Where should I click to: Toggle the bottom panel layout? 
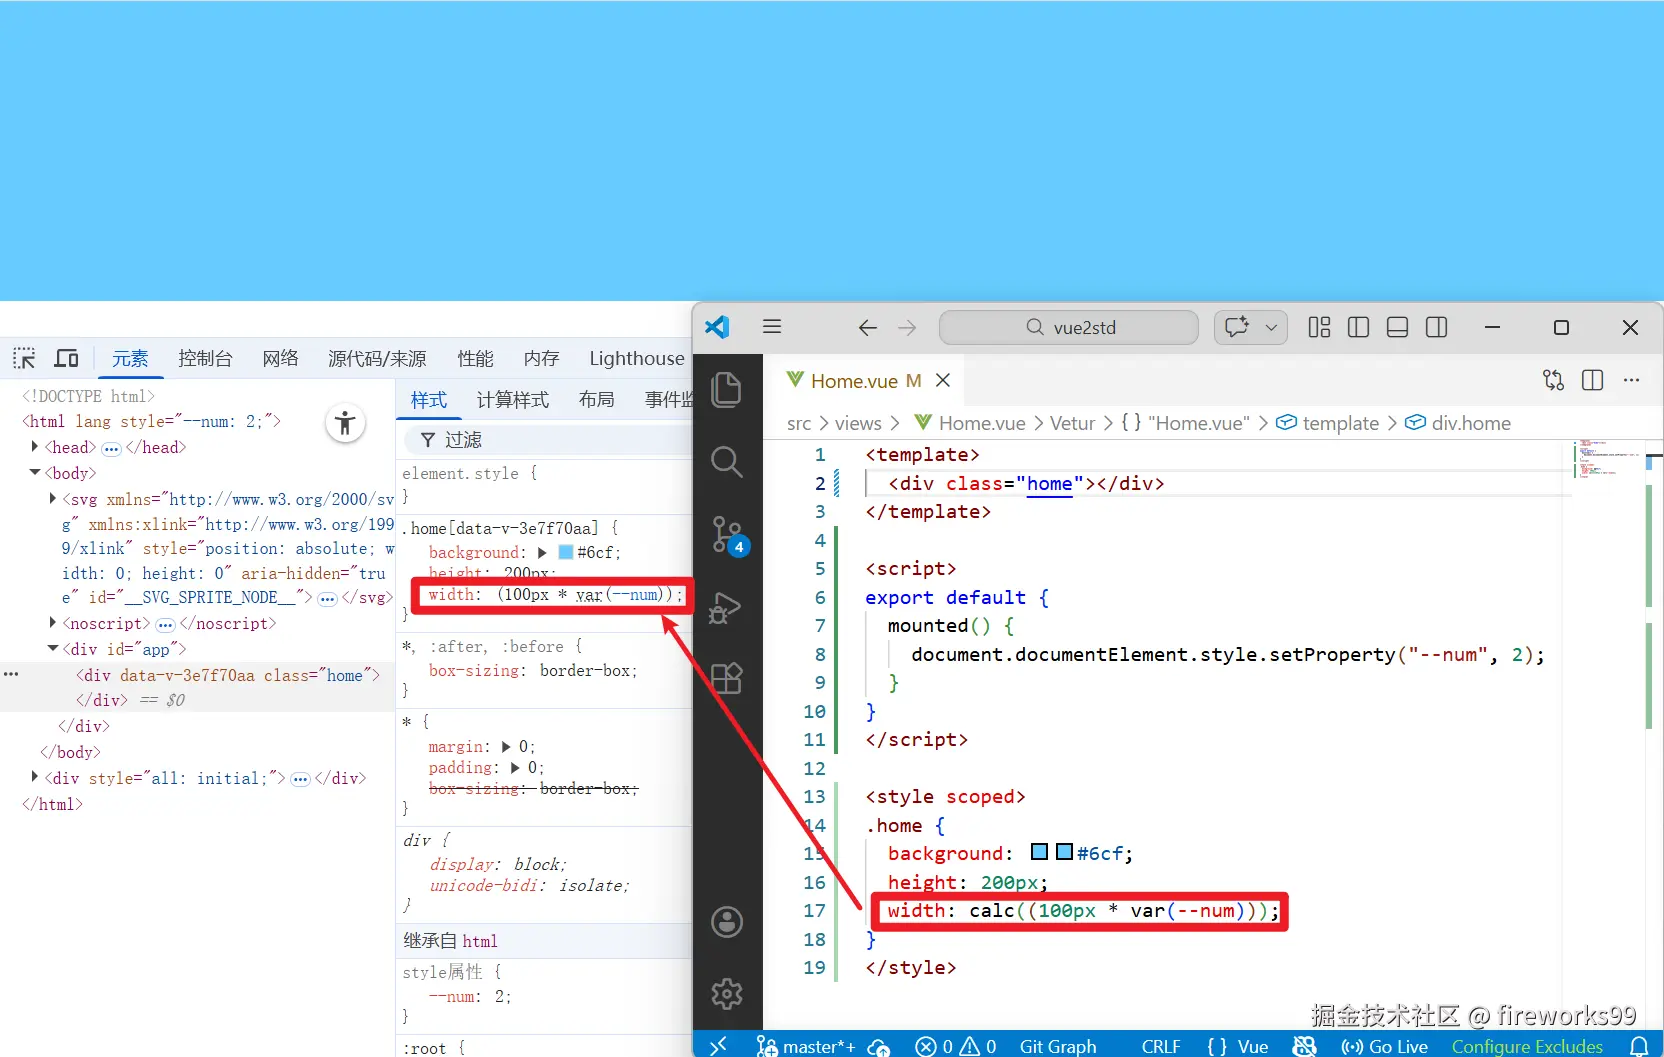1397,327
